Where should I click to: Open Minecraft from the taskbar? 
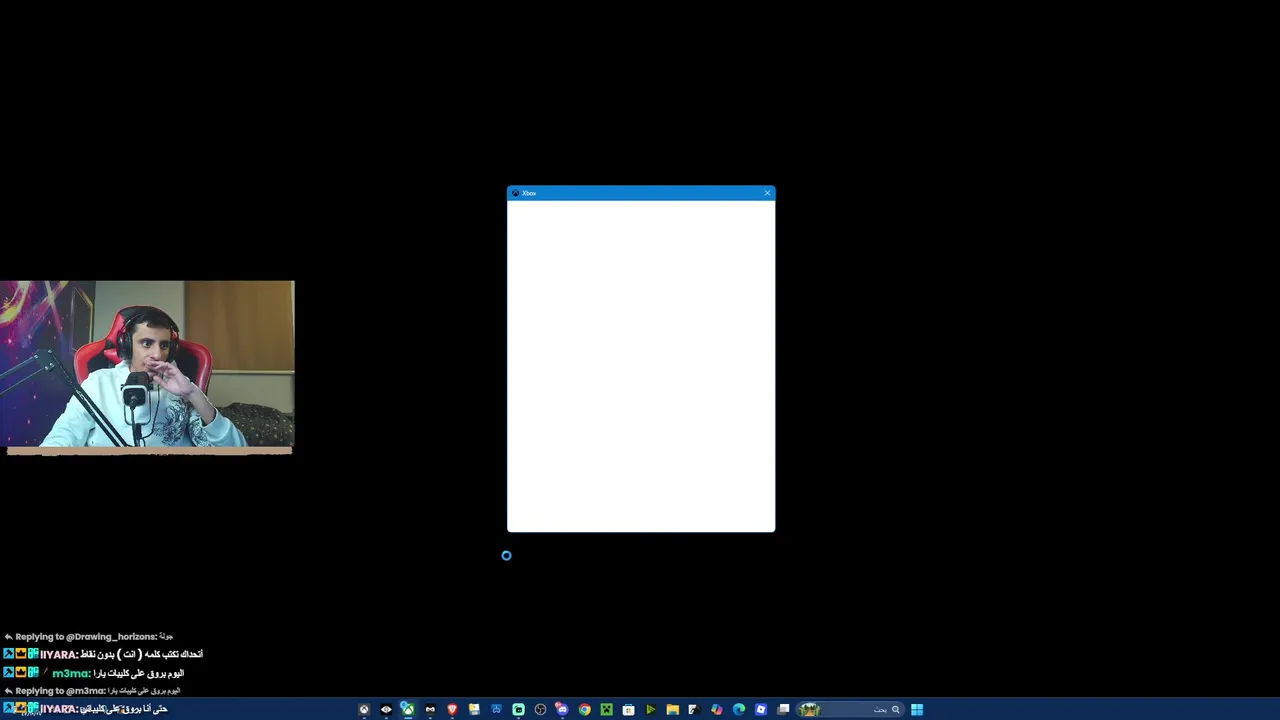click(x=607, y=710)
